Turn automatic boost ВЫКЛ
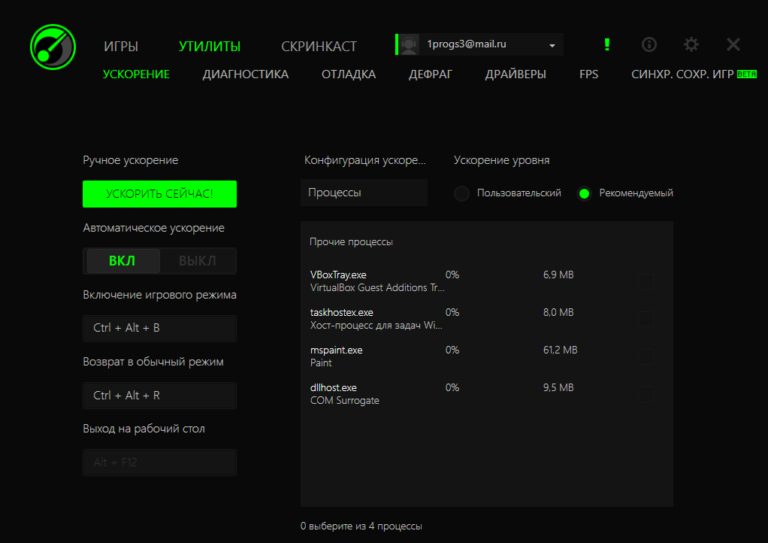This screenshot has width=768, height=543. point(197,260)
